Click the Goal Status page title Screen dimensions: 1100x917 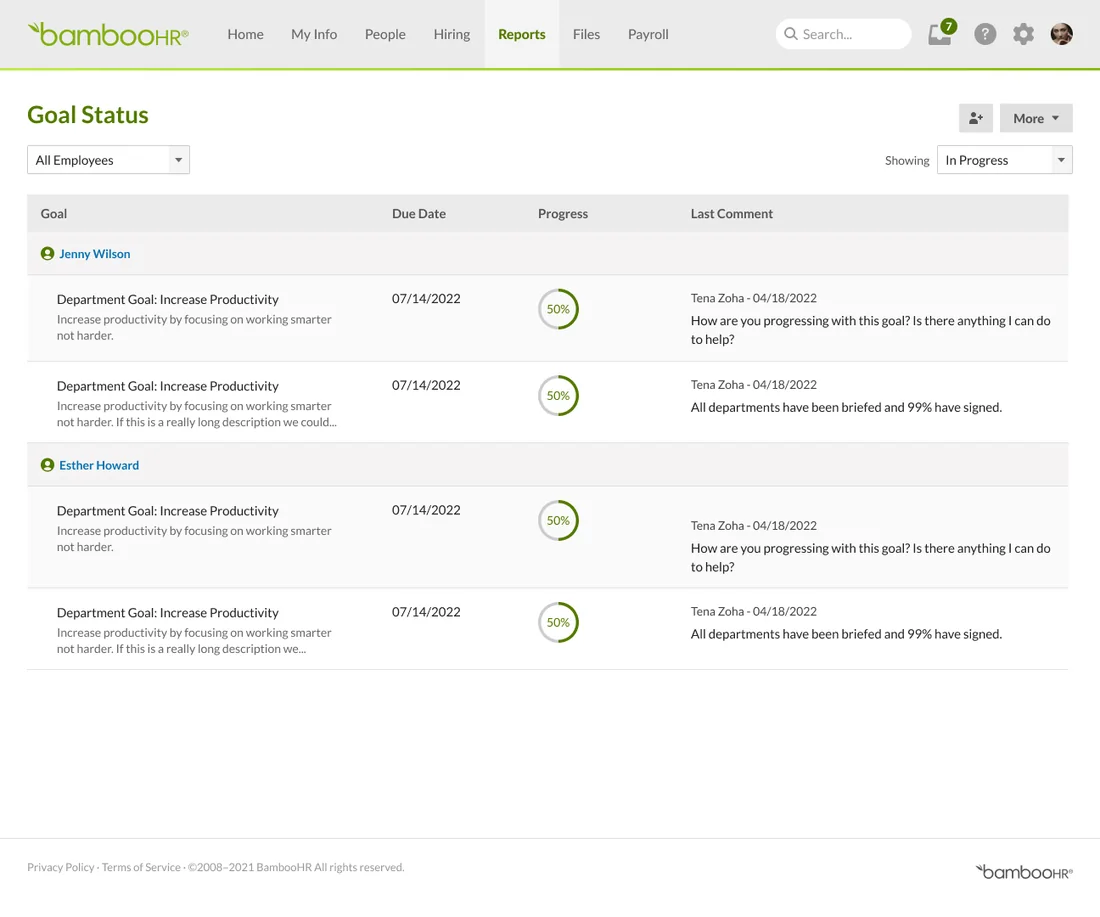point(88,114)
